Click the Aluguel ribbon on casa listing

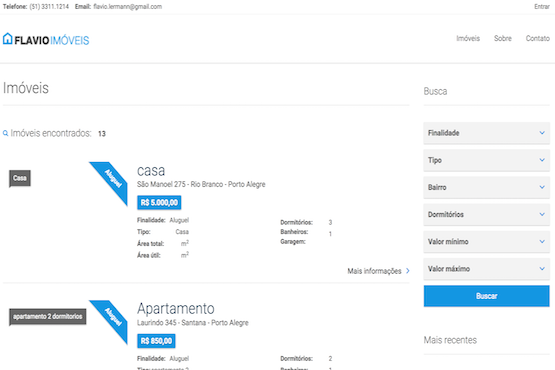(108, 184)
